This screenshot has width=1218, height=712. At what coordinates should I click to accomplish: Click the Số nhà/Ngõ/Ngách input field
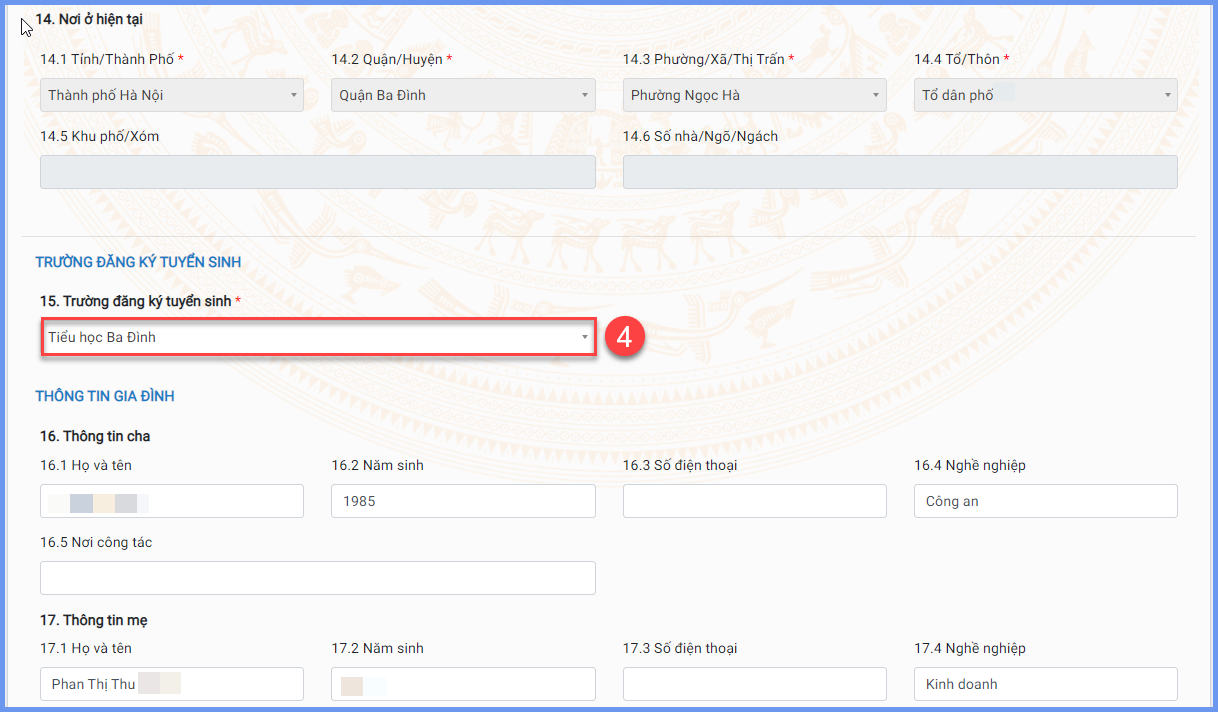[900, 172]
